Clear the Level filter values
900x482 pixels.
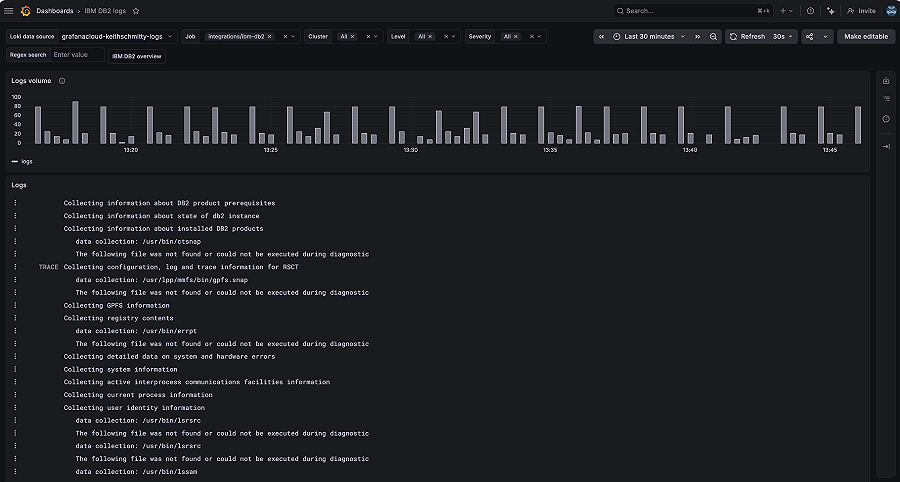445,37
